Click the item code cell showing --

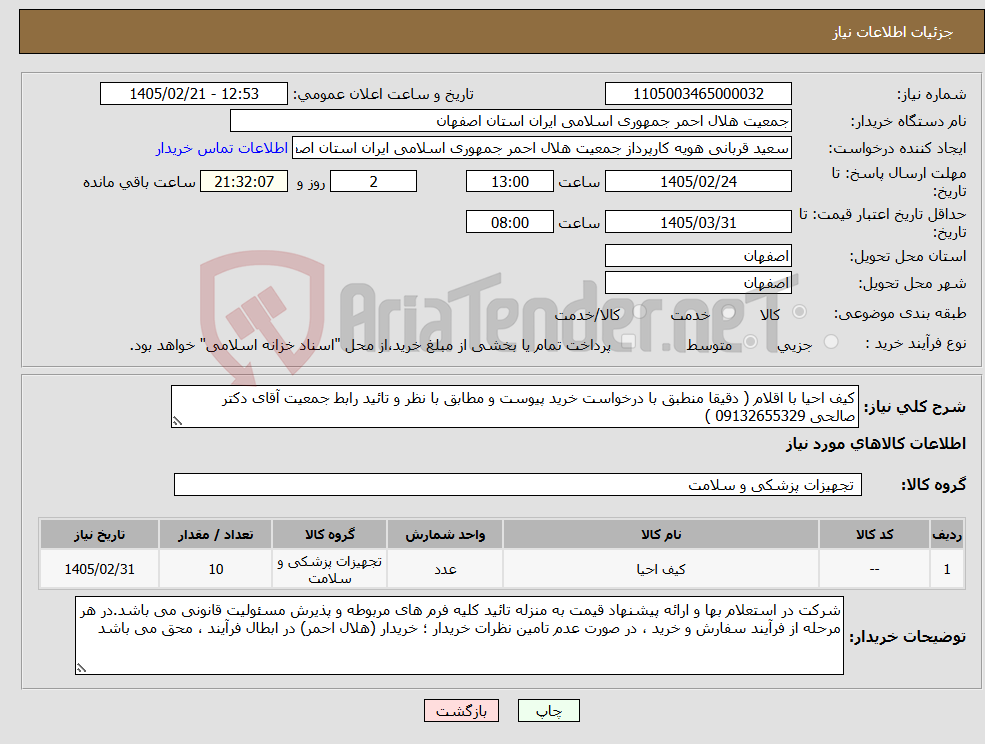(874, 569)
